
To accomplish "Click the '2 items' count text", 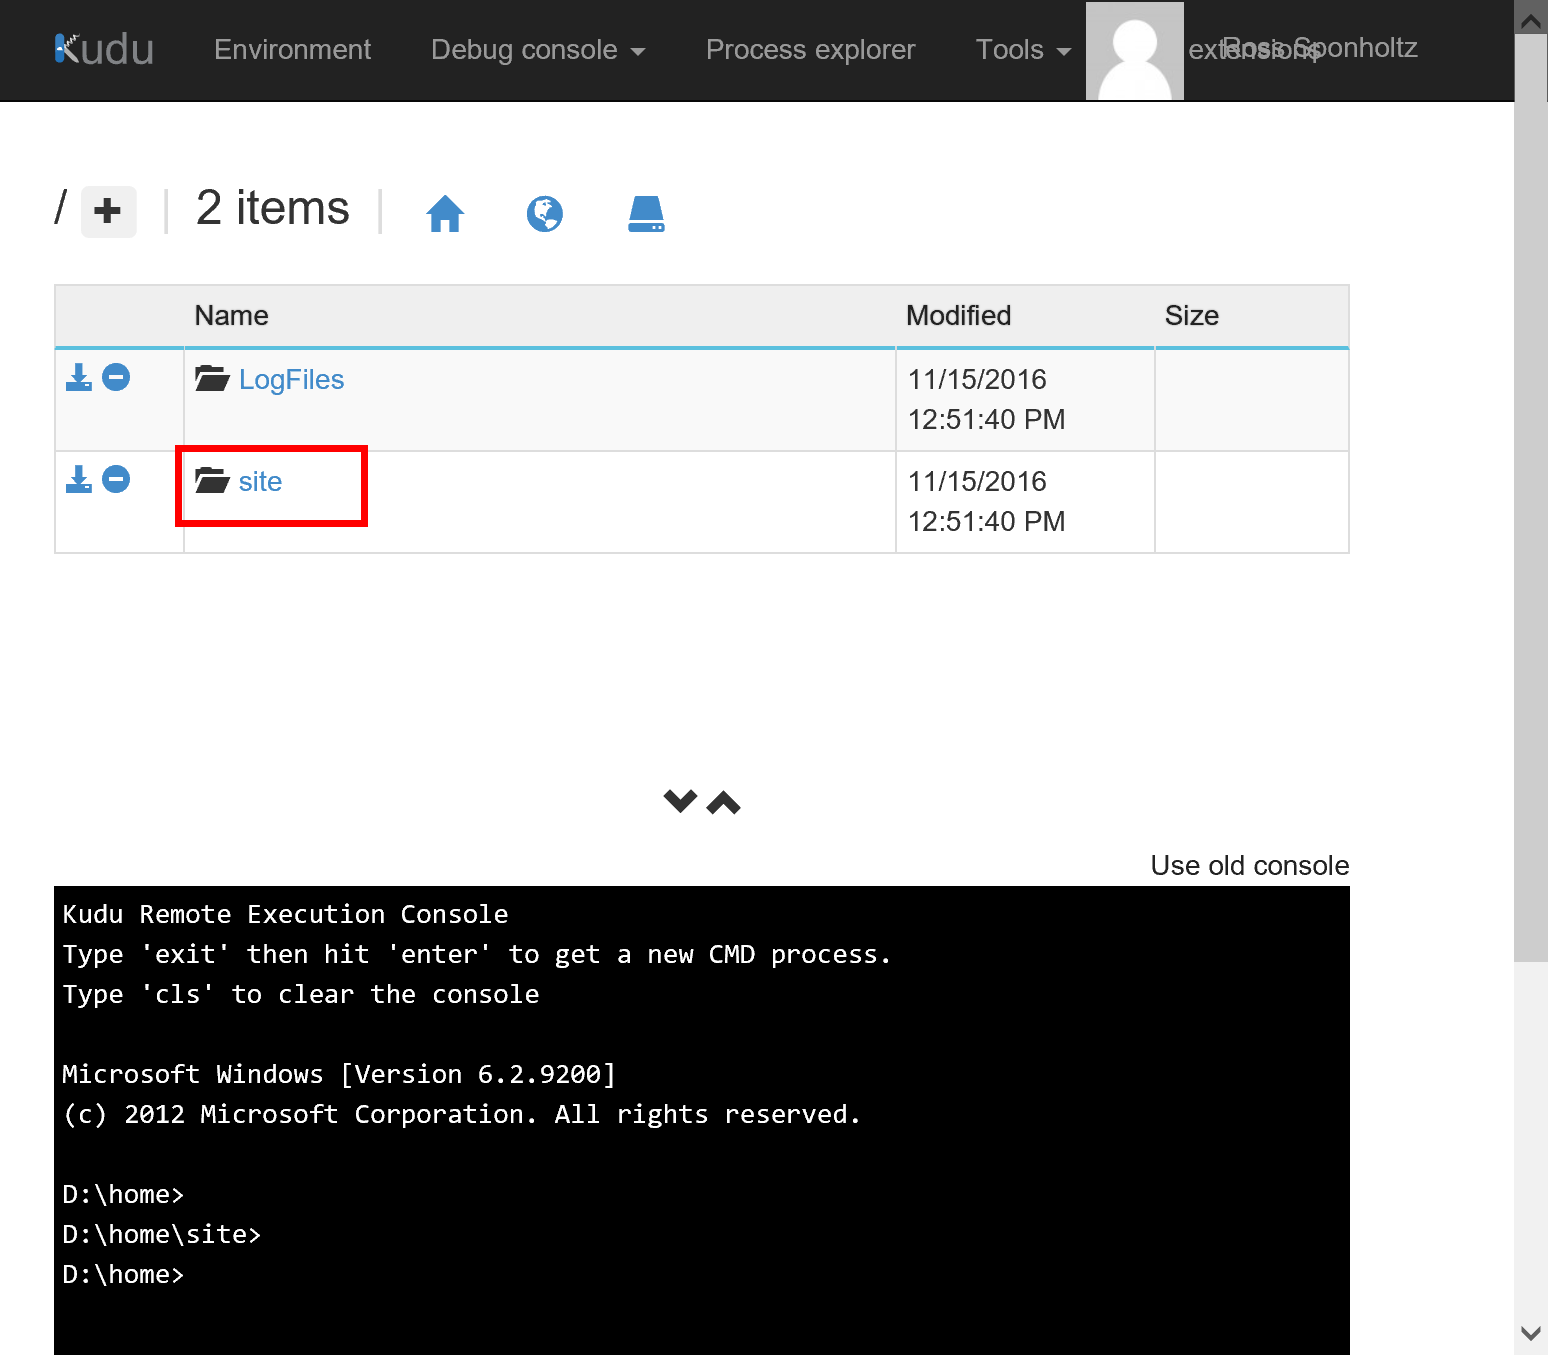I will coord(273,208).
